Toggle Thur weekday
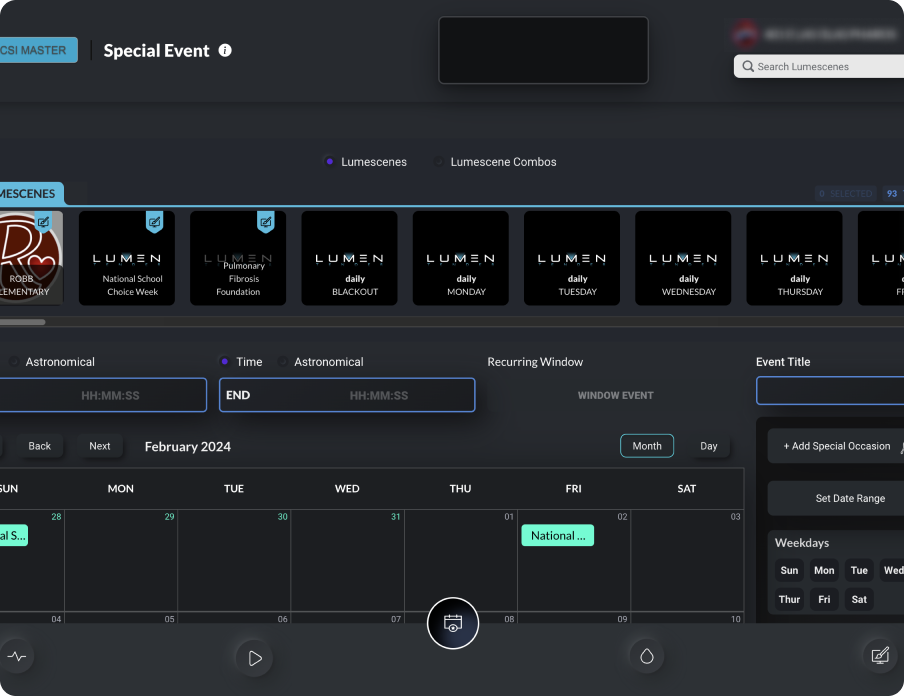 click(789, 599)
